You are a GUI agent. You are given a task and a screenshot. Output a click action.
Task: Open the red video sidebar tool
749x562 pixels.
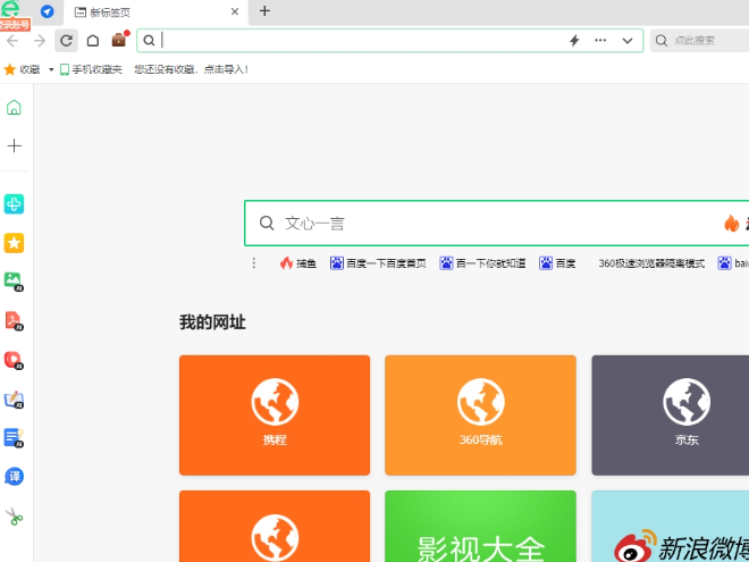[x=14, y=360]
